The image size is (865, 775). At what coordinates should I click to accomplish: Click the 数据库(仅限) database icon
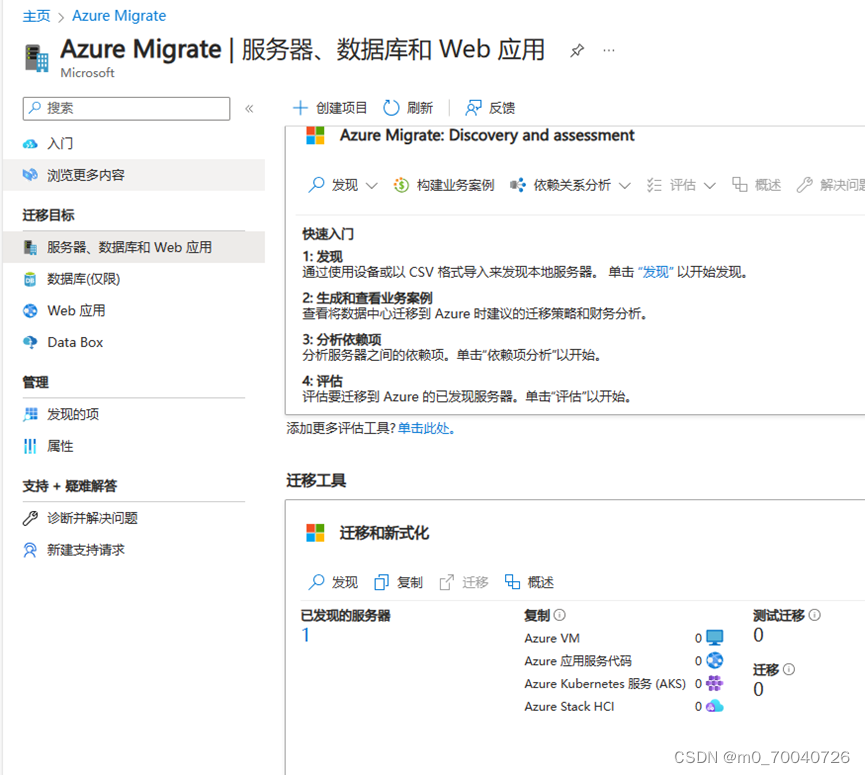30,279
